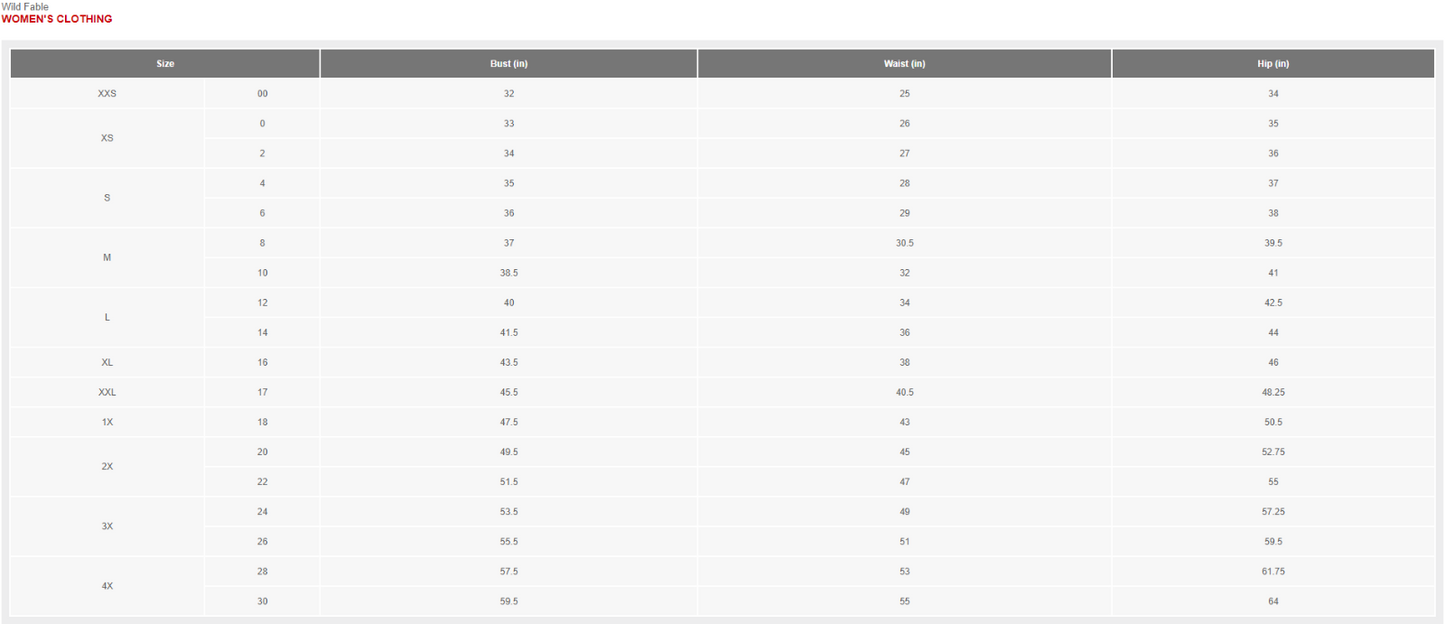
Task: Select the XXL size row label
Action: pyautogui.click(x=107, y=393)
